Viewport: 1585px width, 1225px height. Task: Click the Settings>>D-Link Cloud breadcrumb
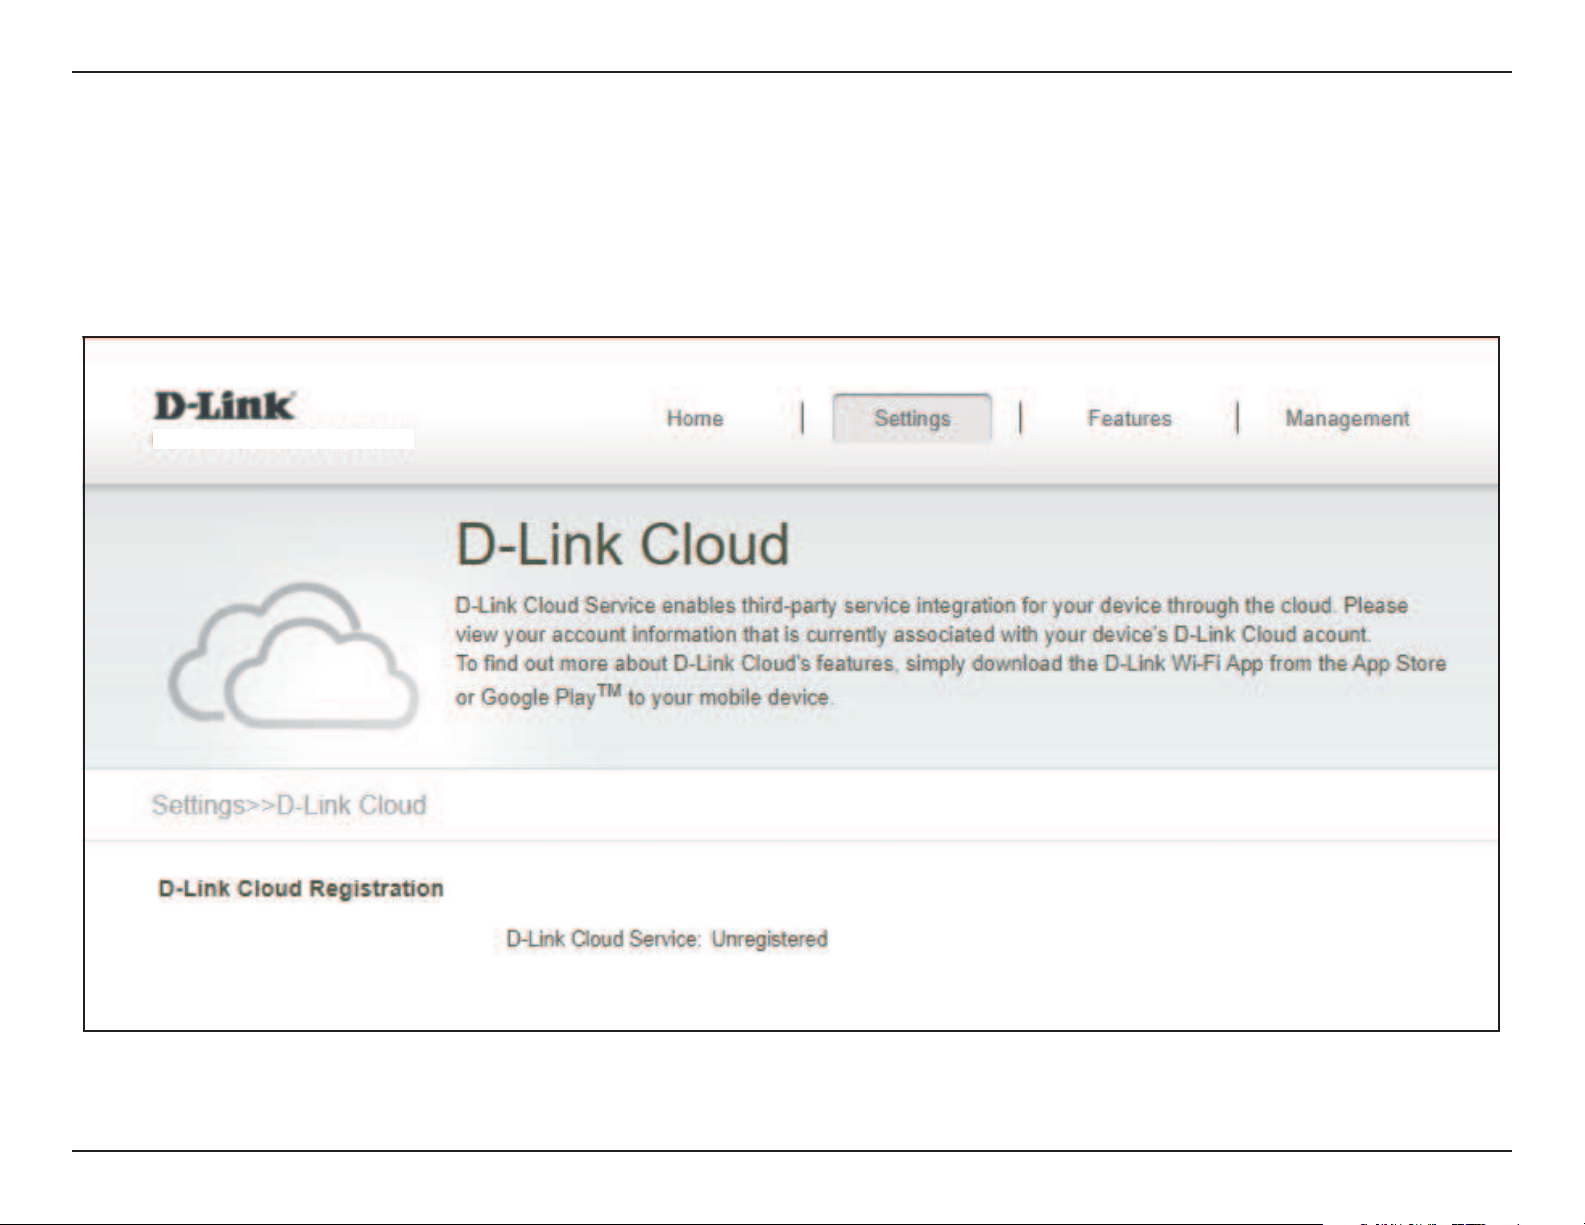pos(289,805)
